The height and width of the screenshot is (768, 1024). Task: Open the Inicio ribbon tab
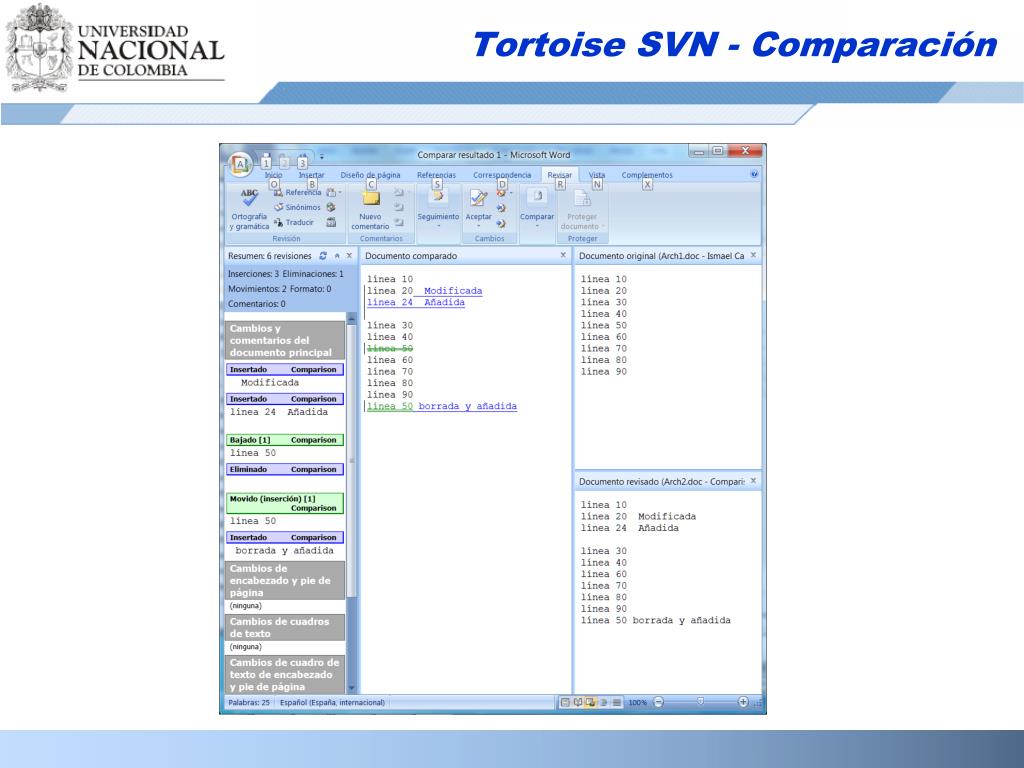[x=274, y=175]
